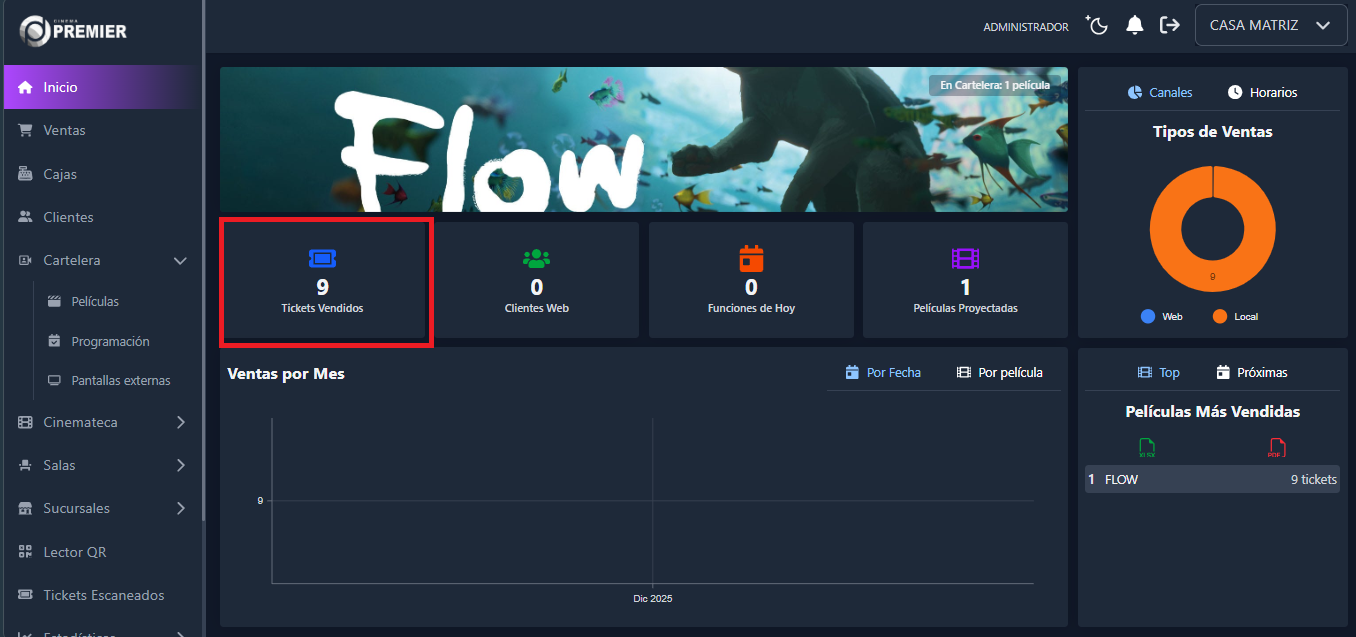Collapse the Cartelera menu section
This screenshot has width=1356, height=637.
(x=180, y=261)
